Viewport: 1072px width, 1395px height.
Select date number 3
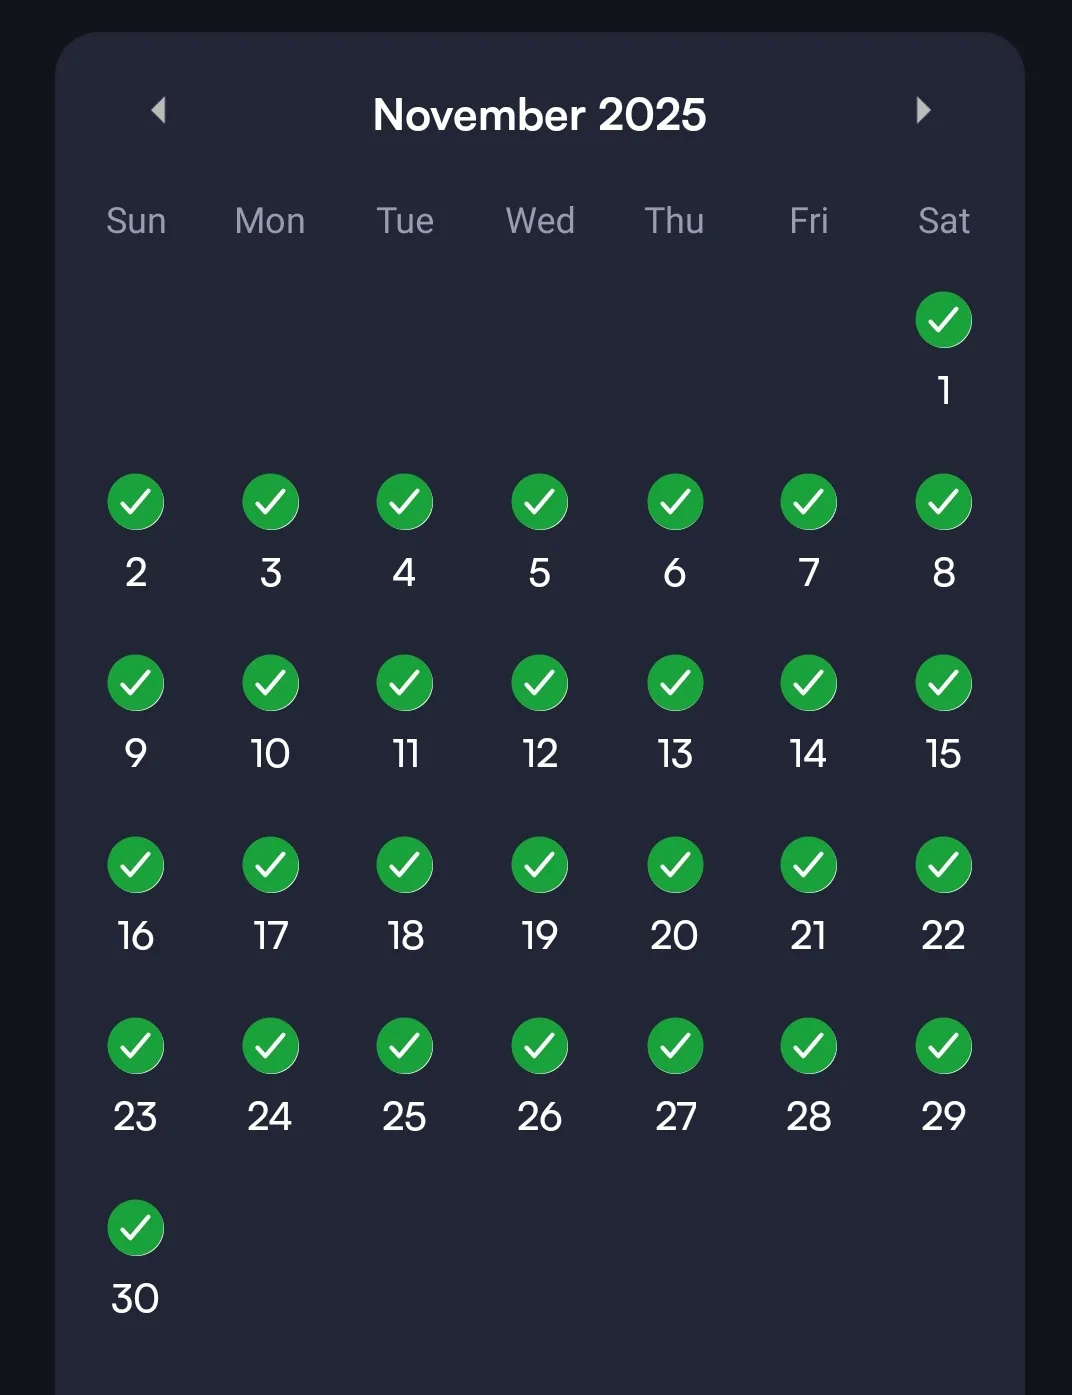point(270,573)
